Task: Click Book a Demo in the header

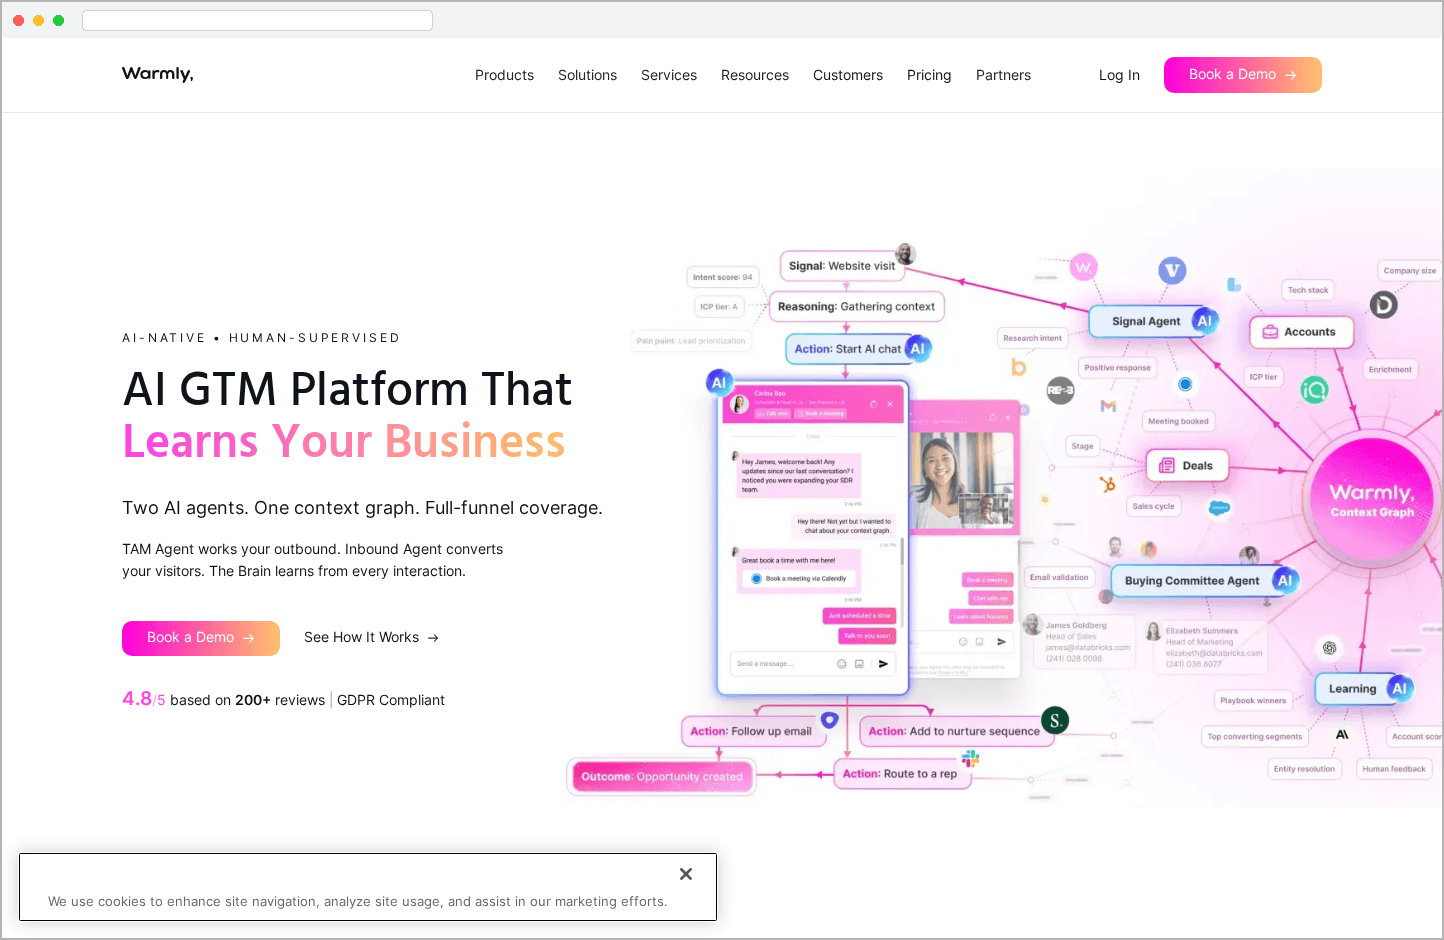Action: [x=1242, y=75]
